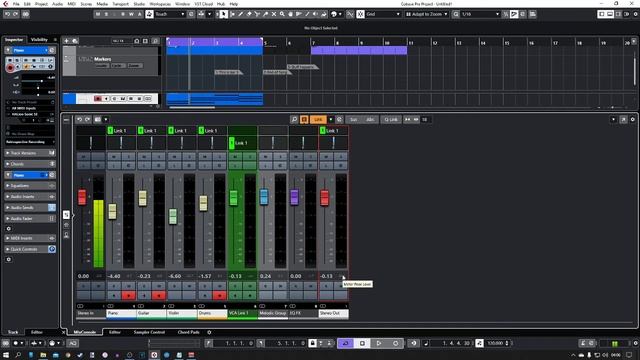Image resolution: width=640 pixels, height=360 pixels.
Task: Enable Q-Link in MixConsole toolbar
Action: (391, 120)
